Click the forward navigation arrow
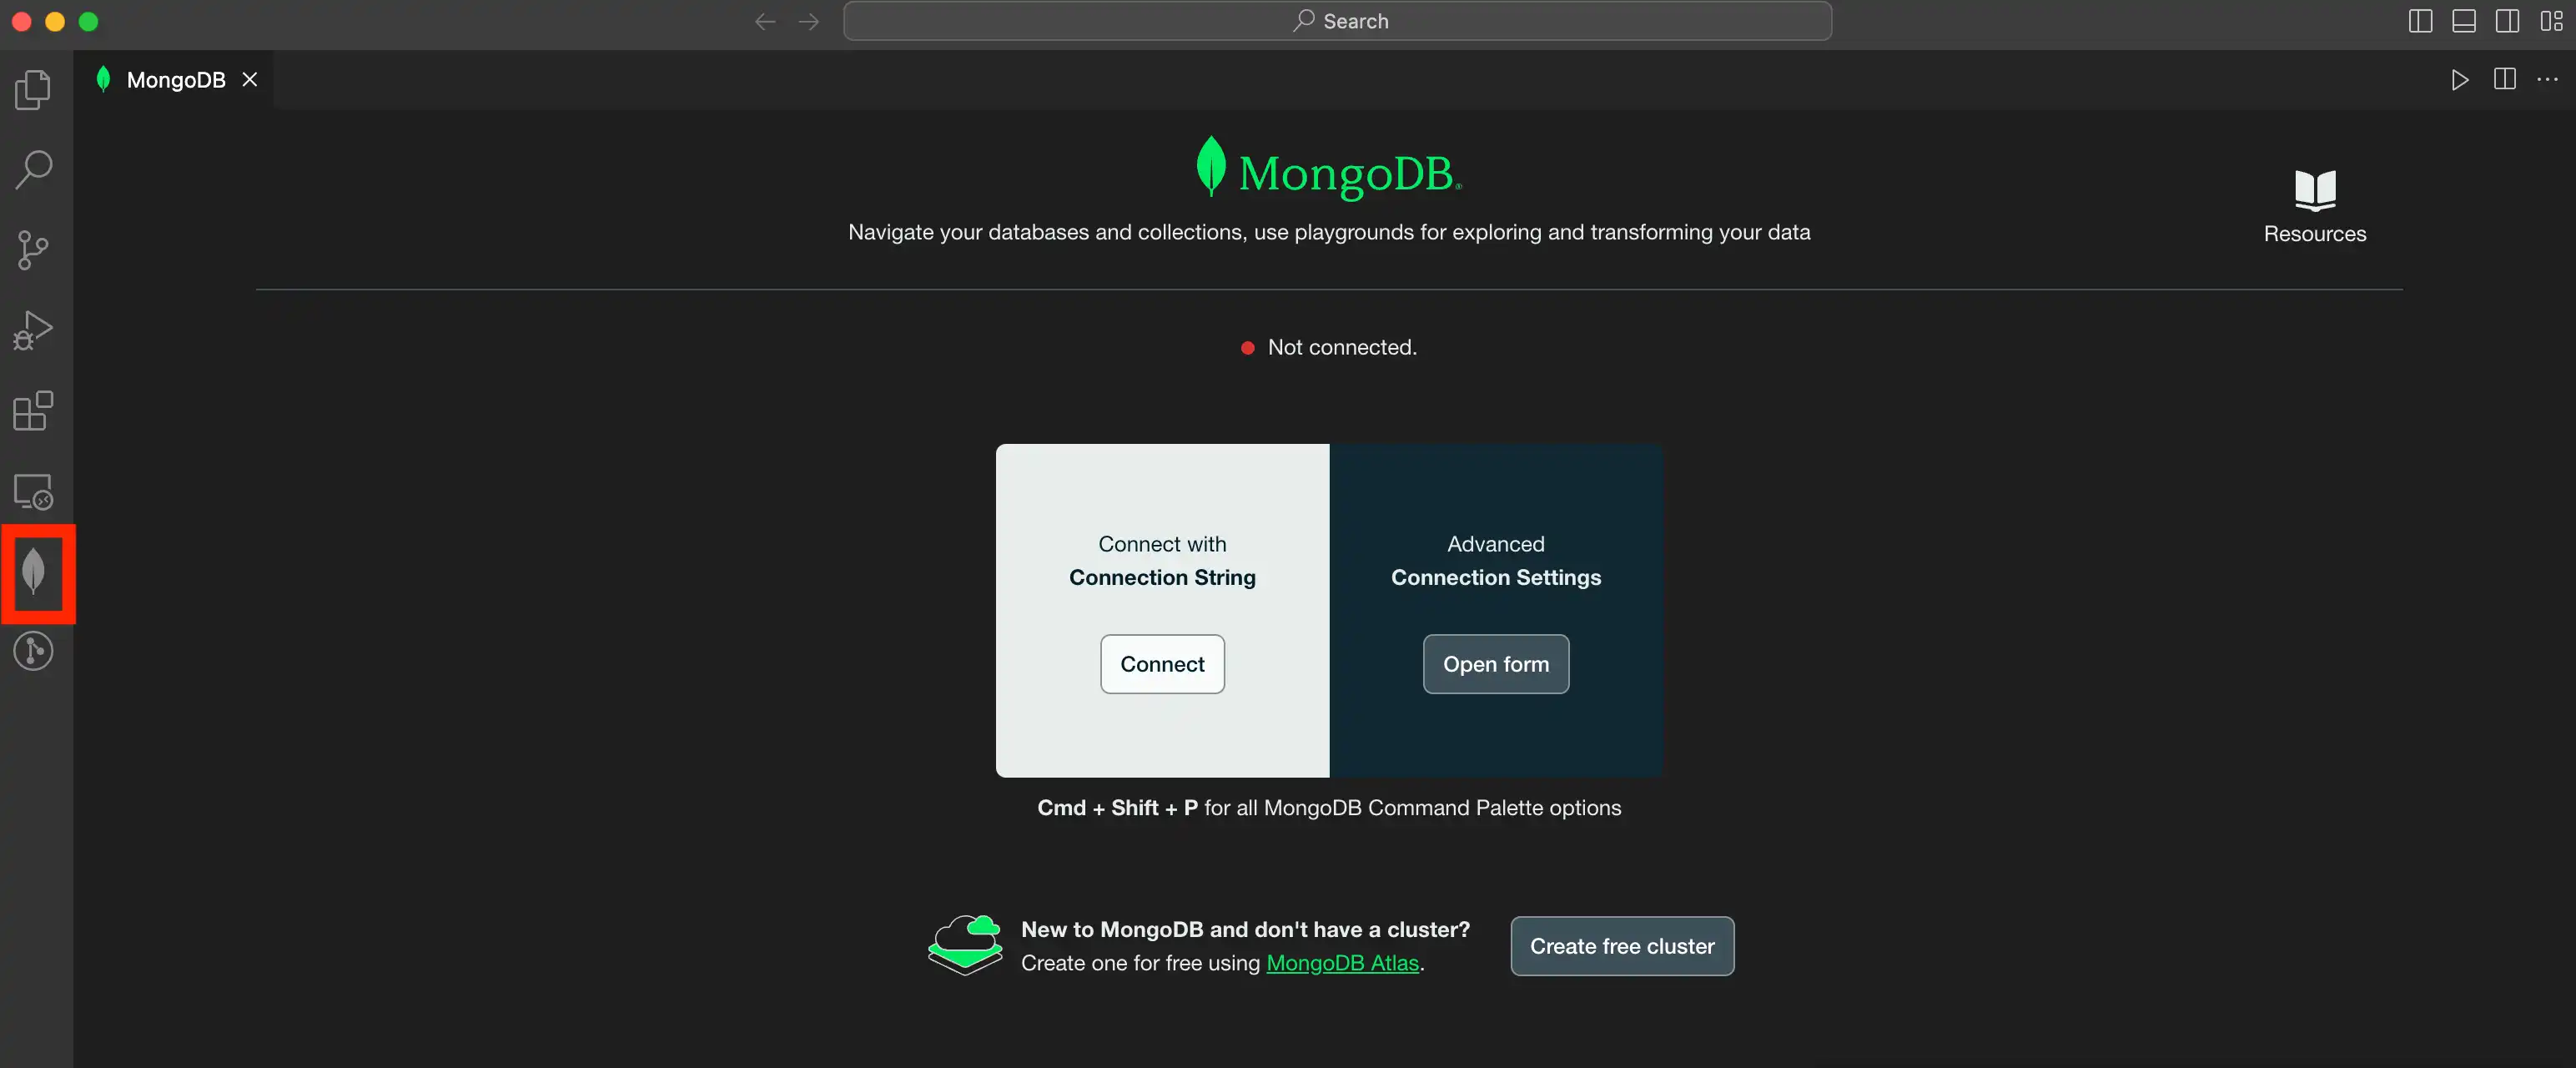Screen dimensions: 2576x1068 [x=808, y=20]
